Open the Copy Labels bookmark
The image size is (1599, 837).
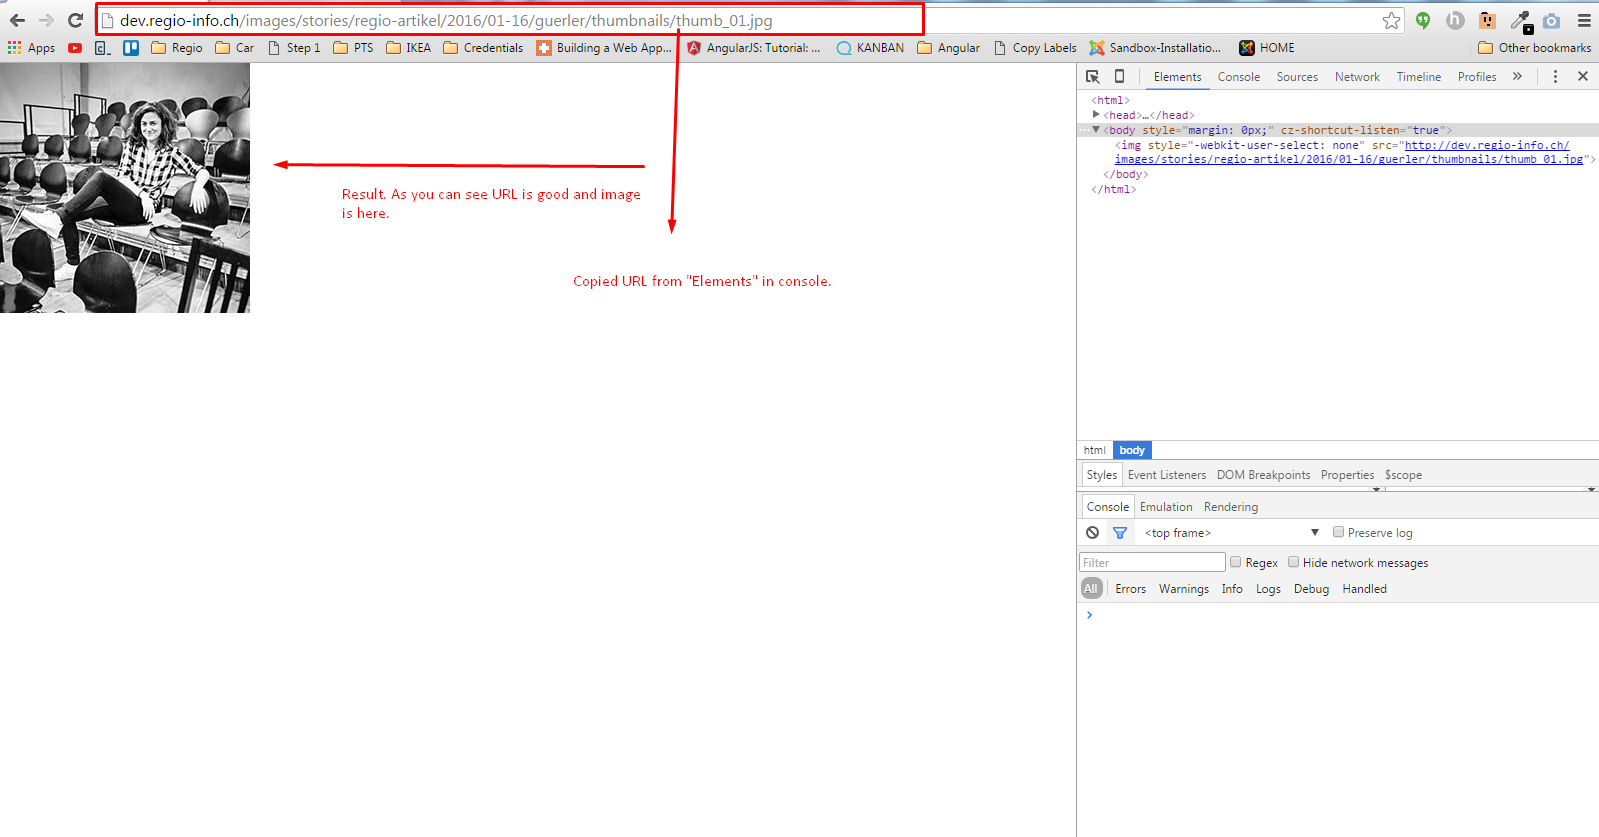[x=1035, y=48]
